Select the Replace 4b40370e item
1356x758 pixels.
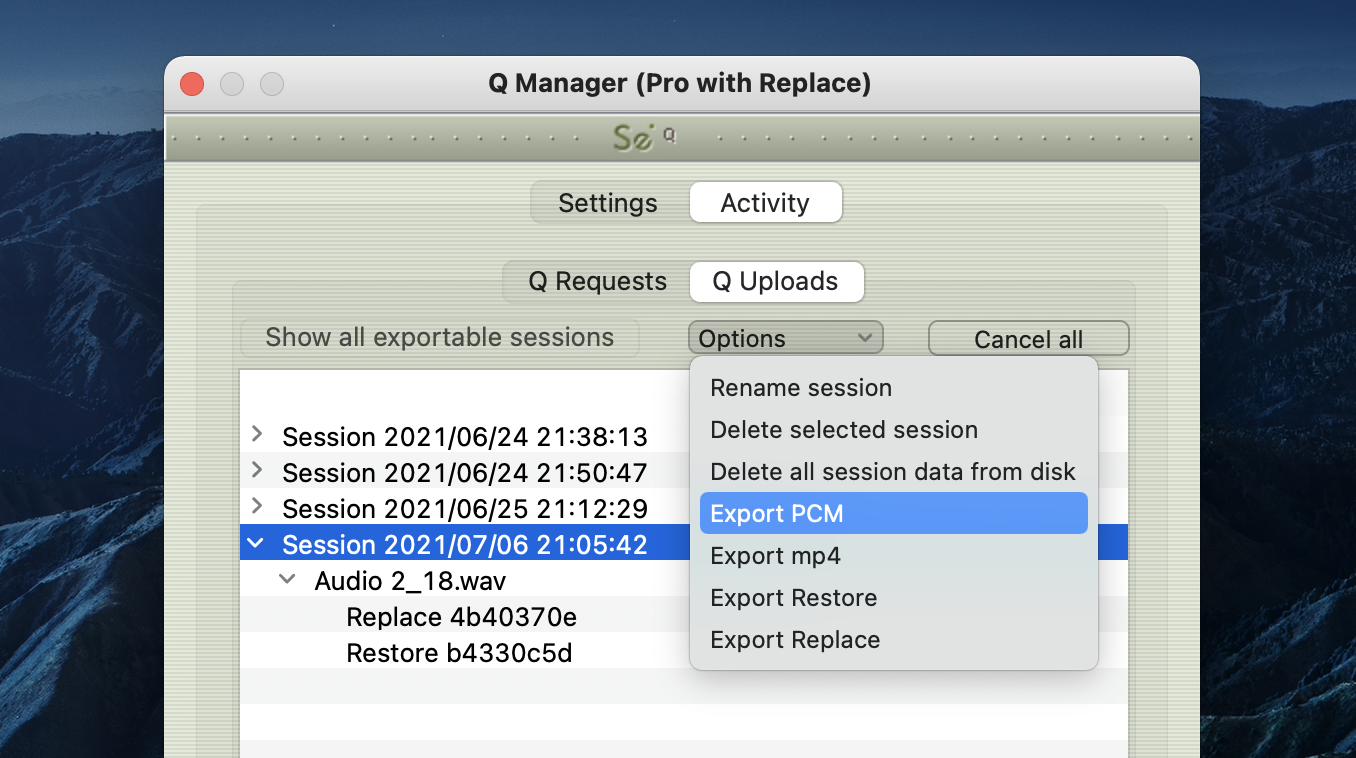click(461, 618)
